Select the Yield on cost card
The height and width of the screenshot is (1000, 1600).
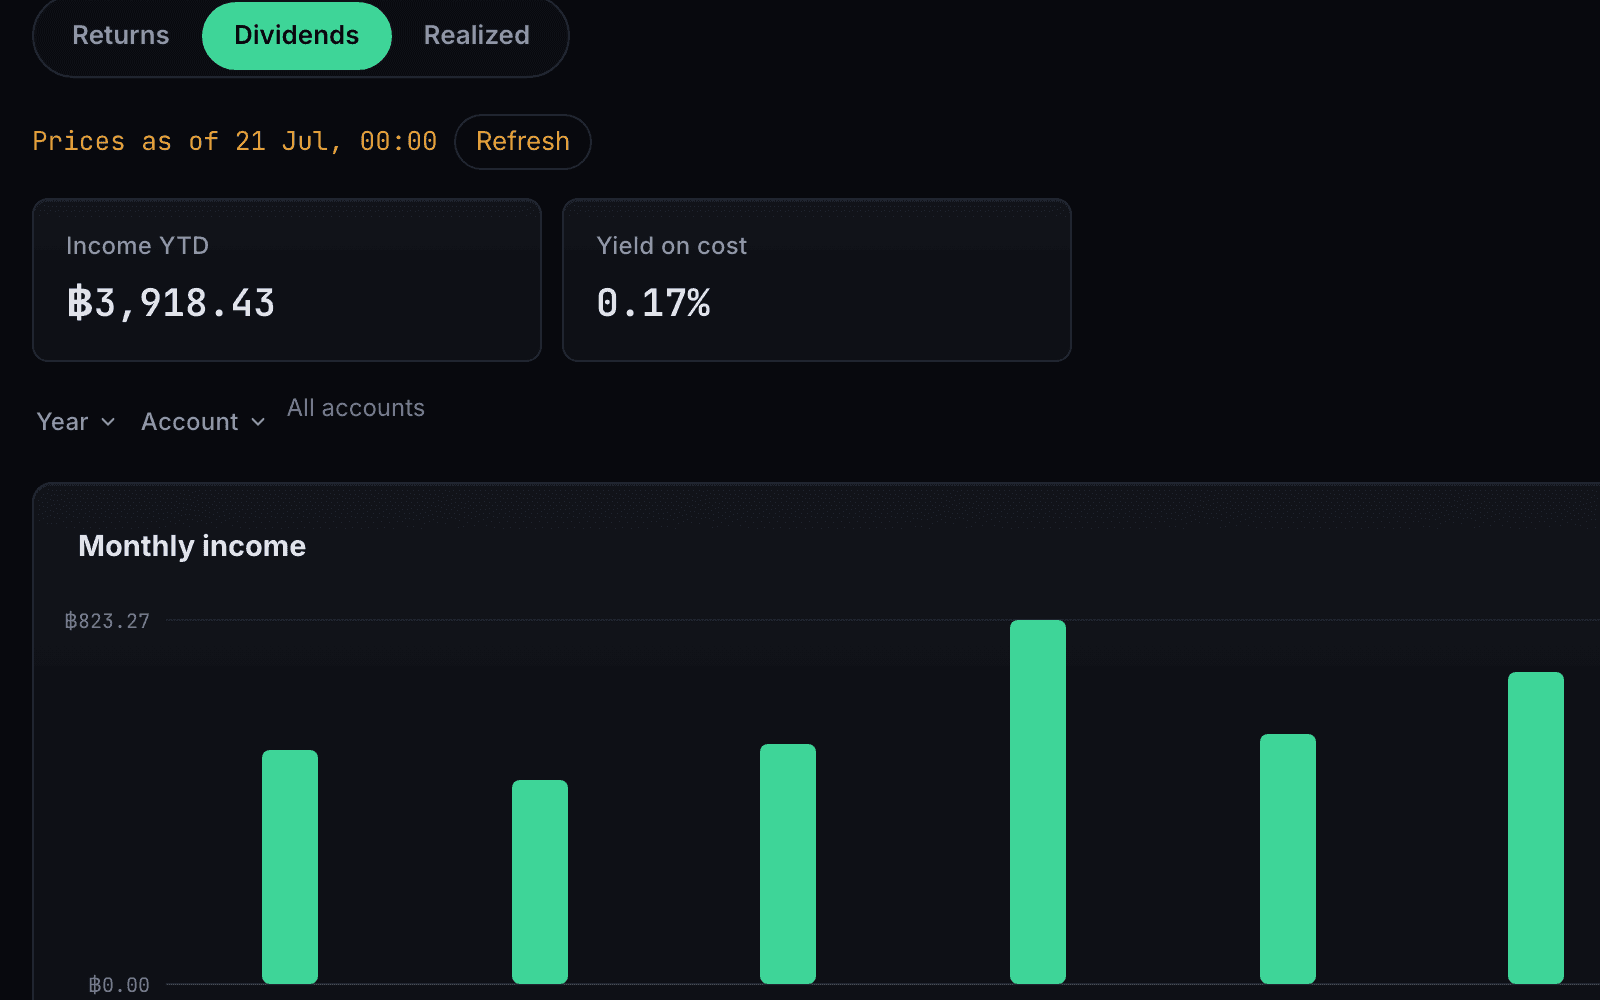(817, 280)
